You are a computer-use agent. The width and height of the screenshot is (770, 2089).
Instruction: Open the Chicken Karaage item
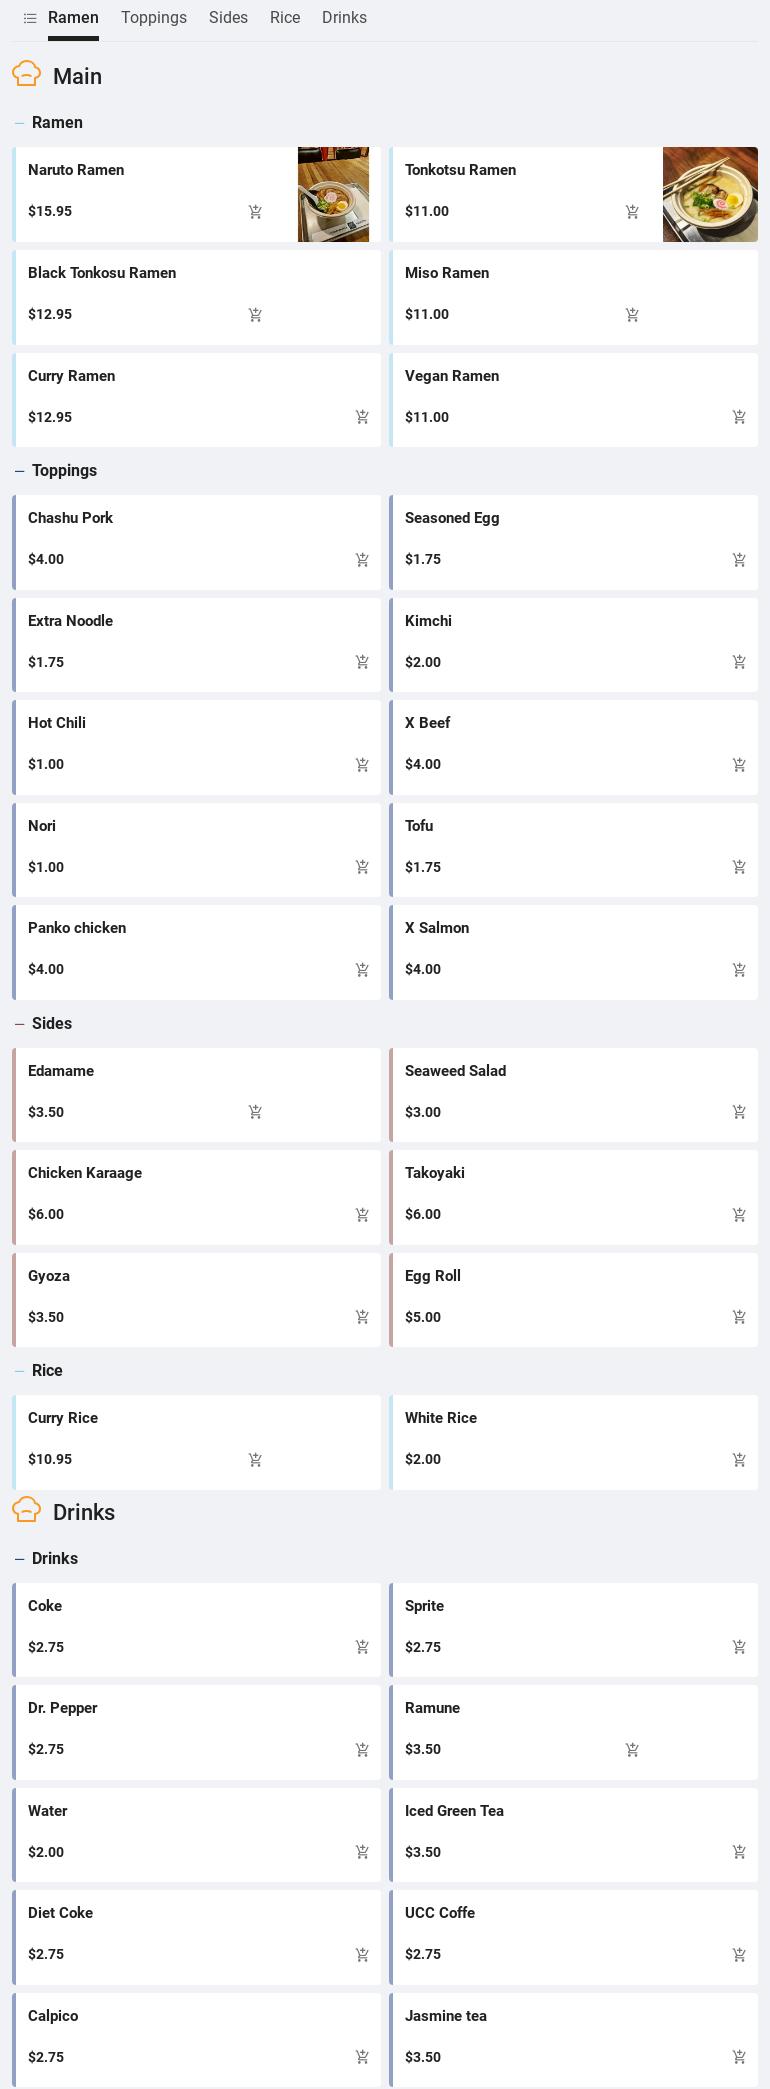click(85, 1173)
